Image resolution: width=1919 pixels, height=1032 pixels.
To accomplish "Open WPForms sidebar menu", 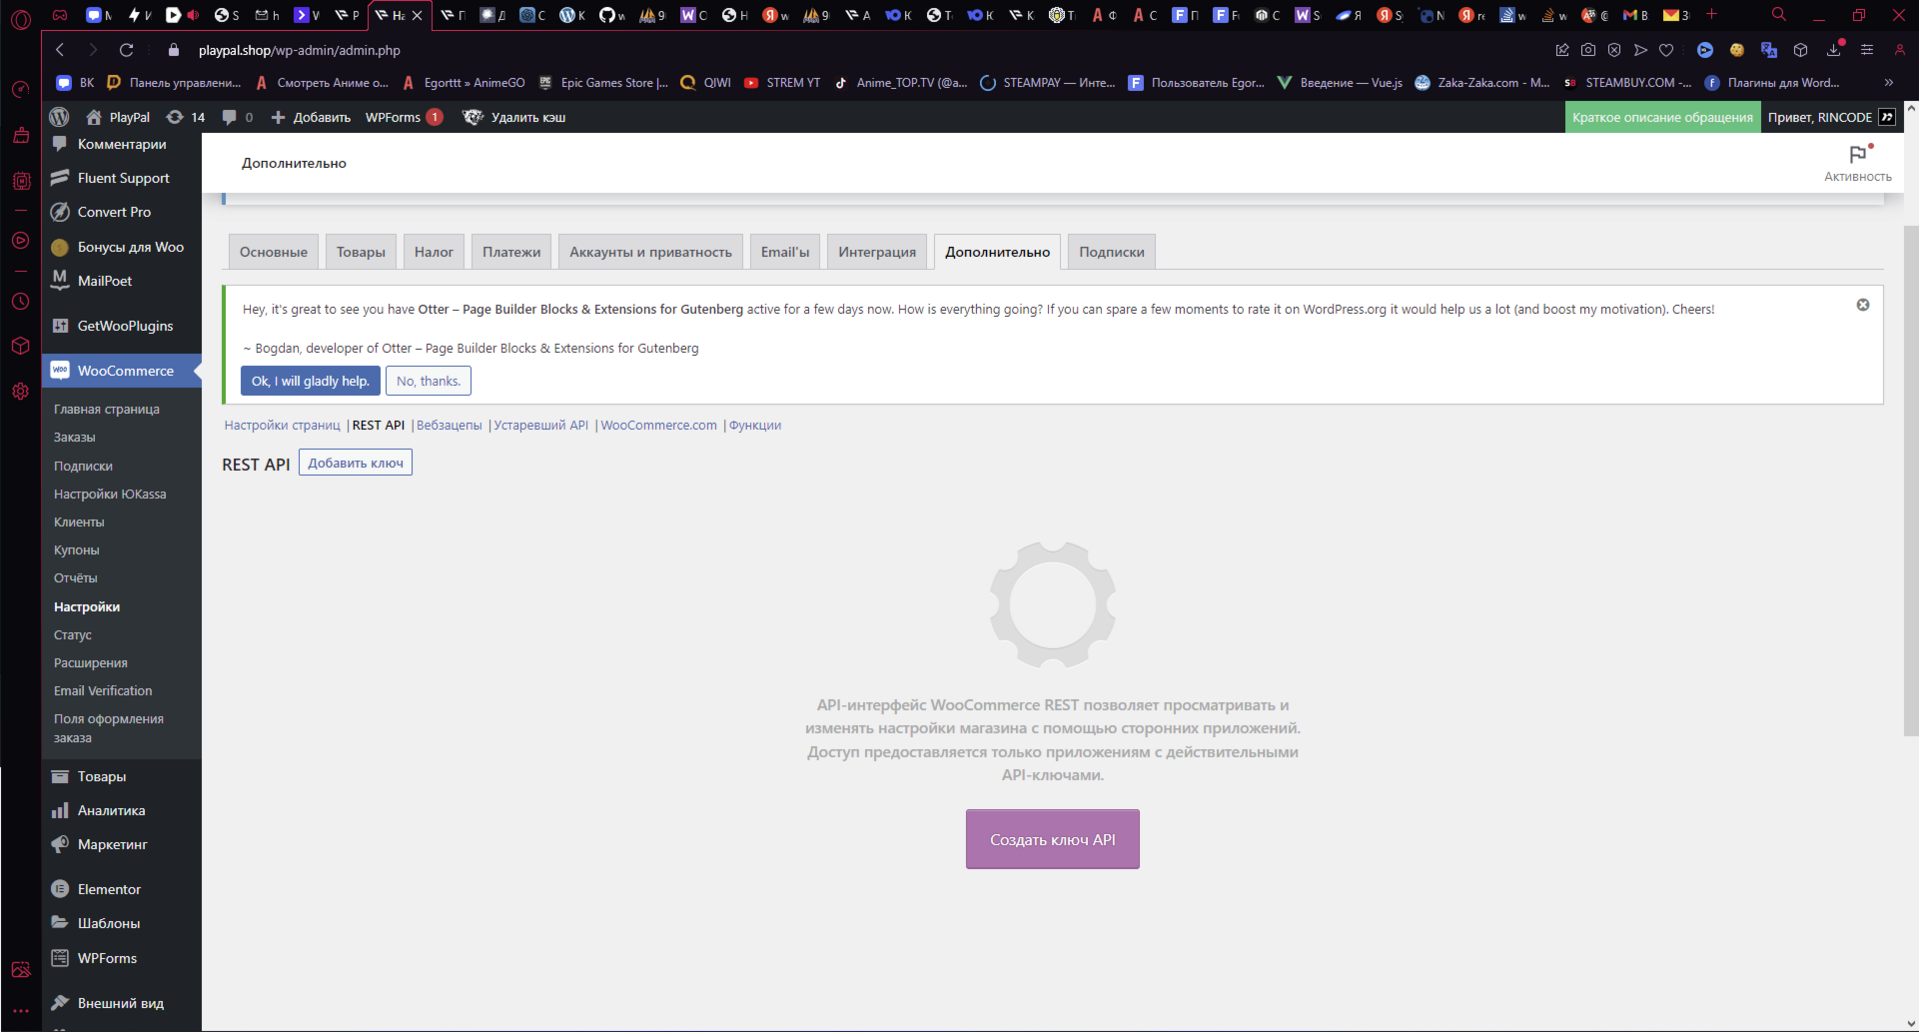I will click(x=122, y=958).
